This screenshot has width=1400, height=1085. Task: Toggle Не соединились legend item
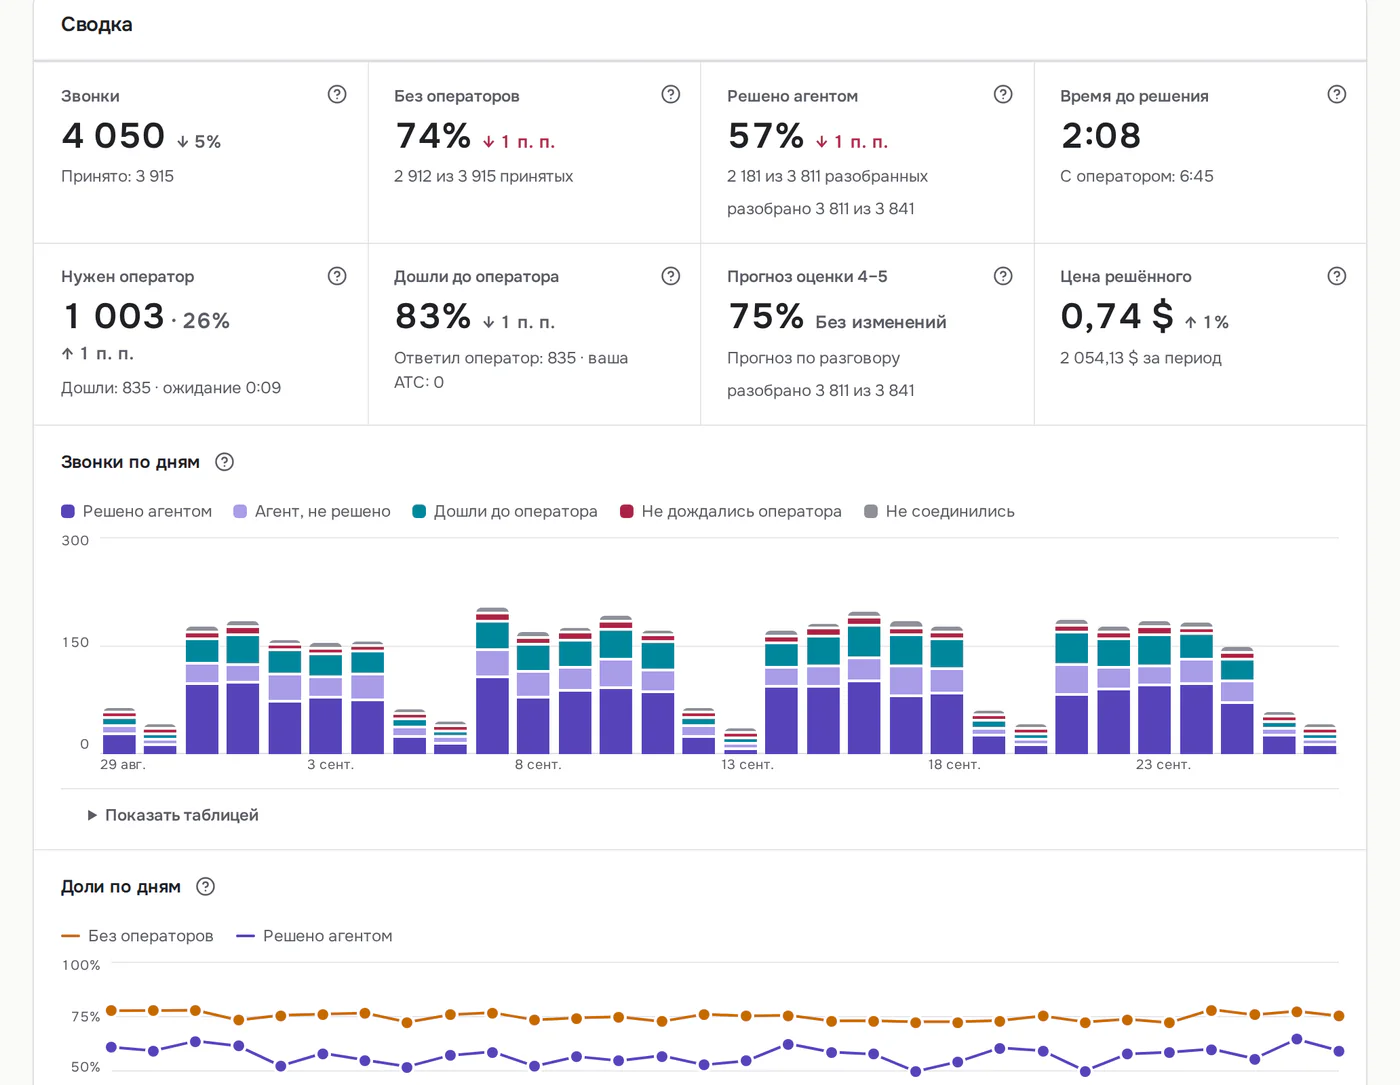940,512
